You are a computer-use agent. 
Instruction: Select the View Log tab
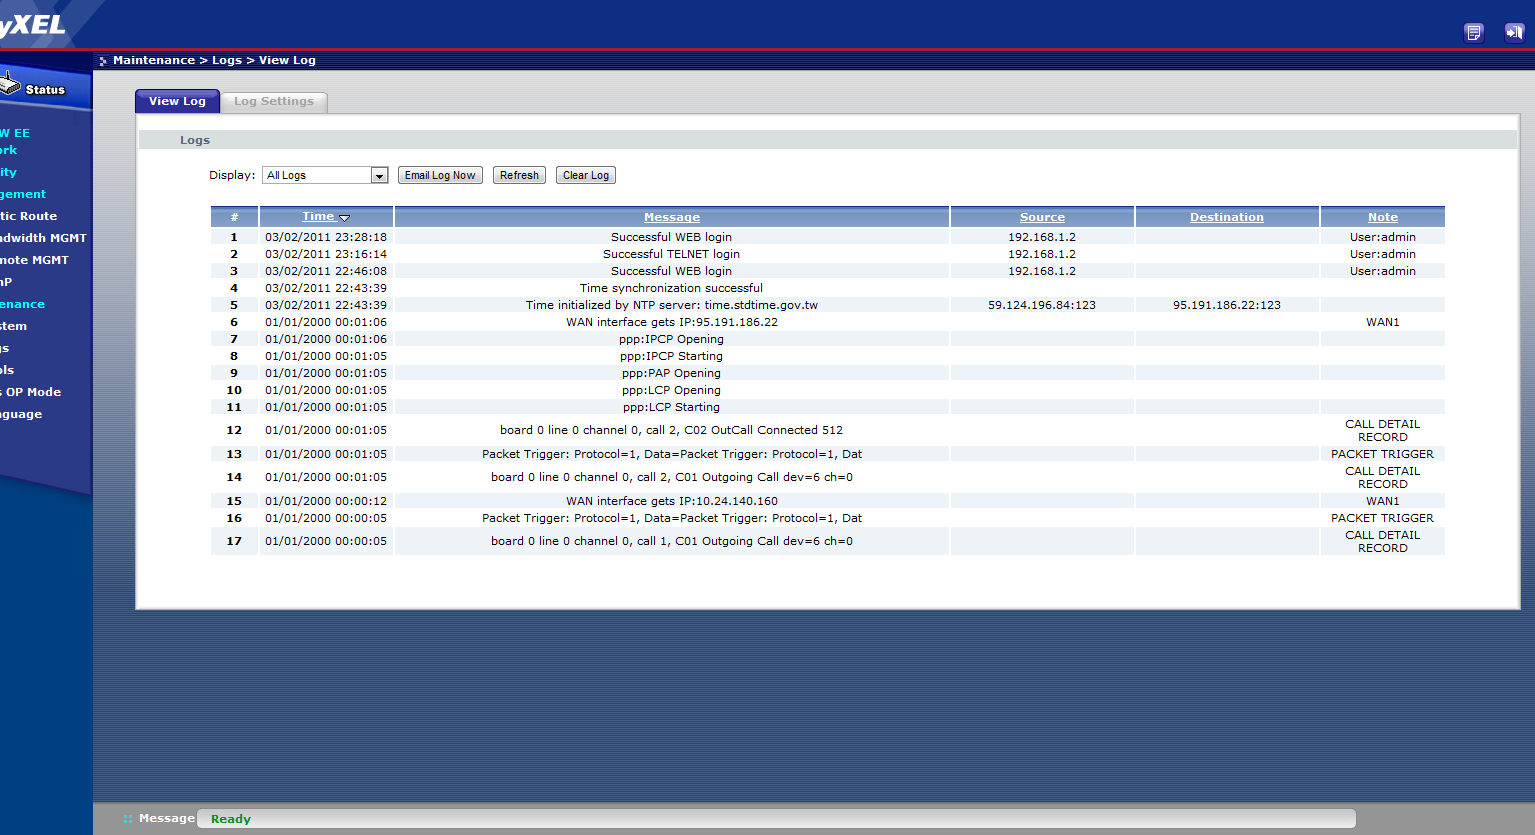(177, 101)
